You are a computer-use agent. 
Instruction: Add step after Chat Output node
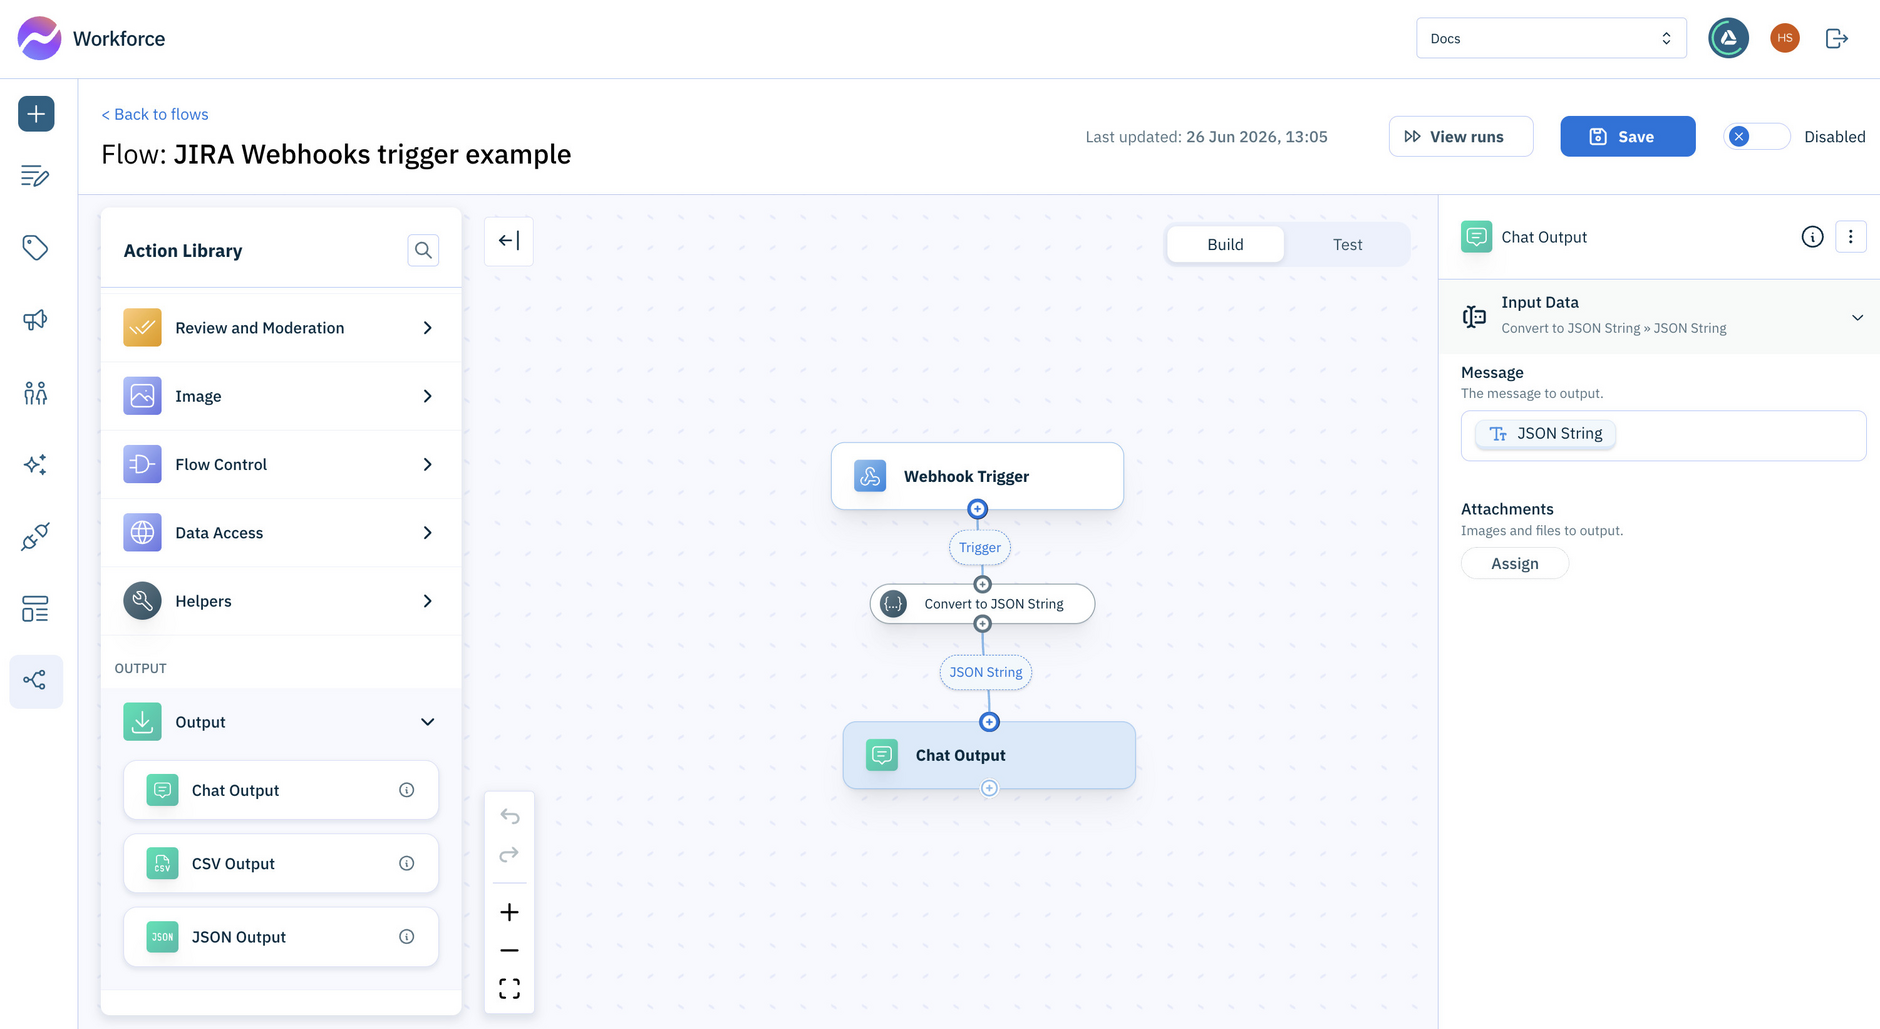[x=989, y=788]
